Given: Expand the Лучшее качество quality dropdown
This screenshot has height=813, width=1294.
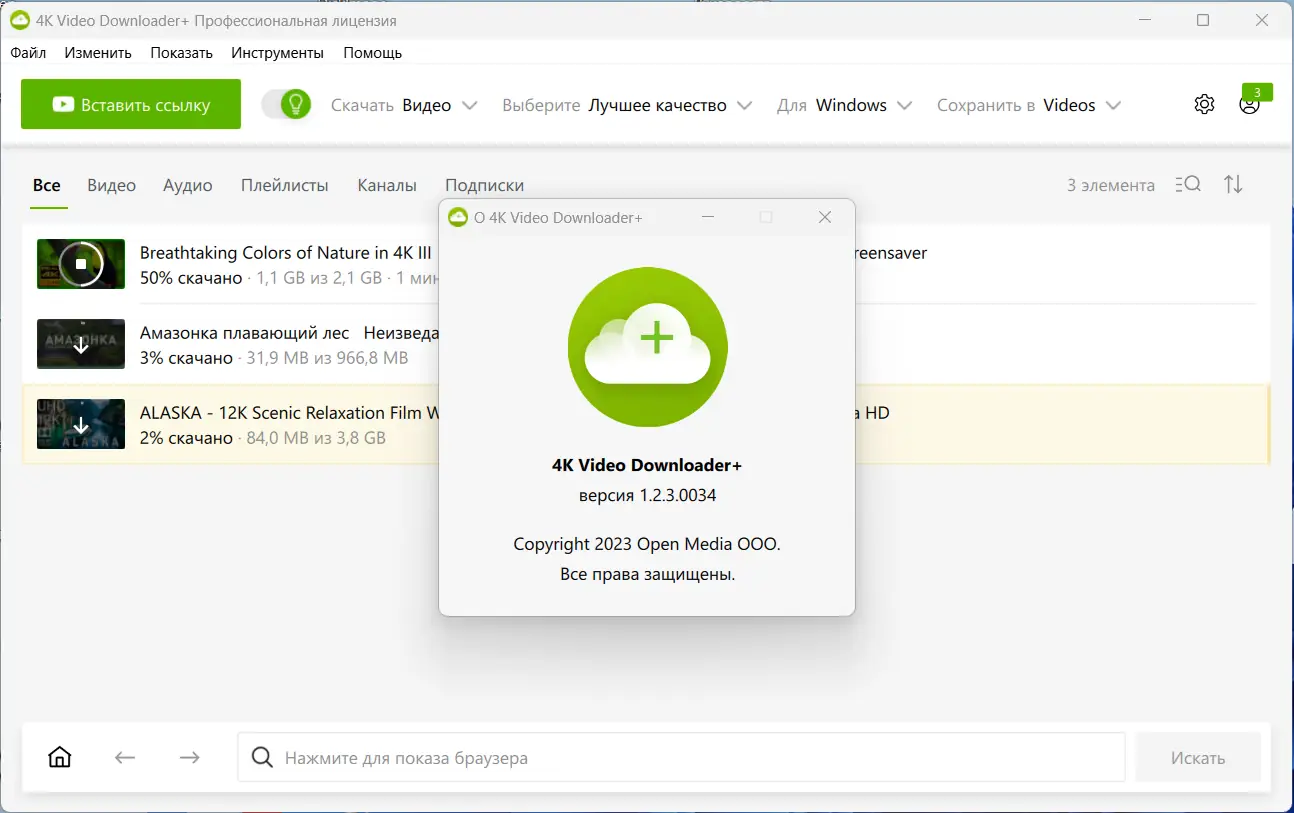Looking at the screenshot, I should [670, 104].
